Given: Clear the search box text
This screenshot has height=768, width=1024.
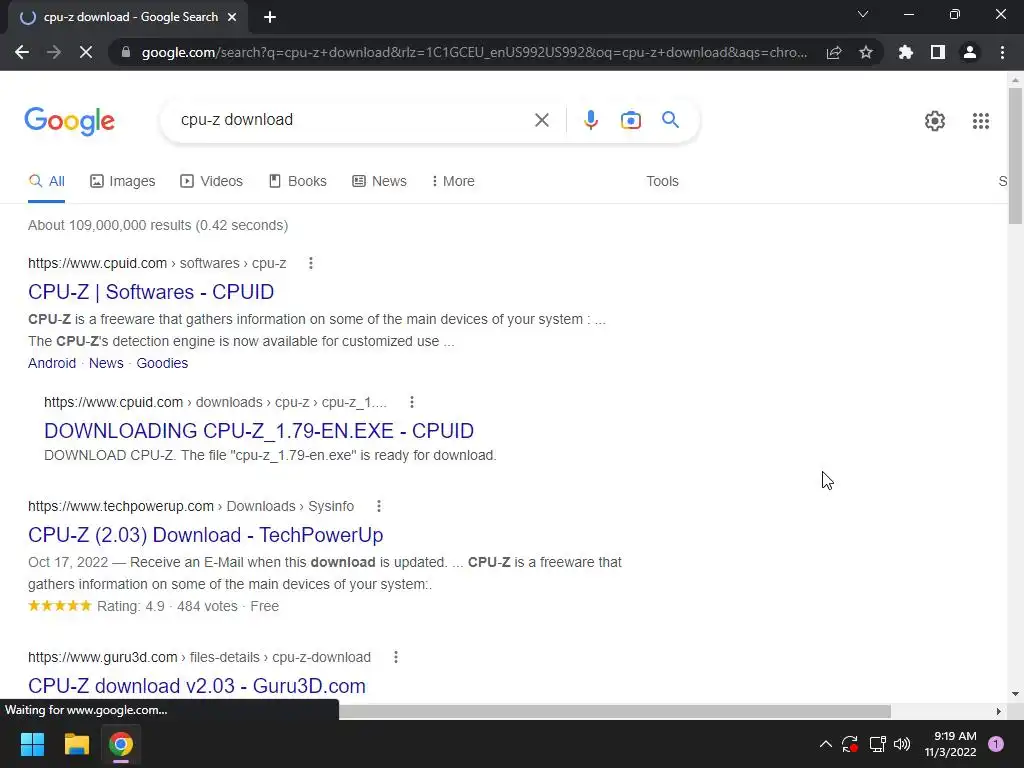Looking at the screenshot, I should (541, 120).
